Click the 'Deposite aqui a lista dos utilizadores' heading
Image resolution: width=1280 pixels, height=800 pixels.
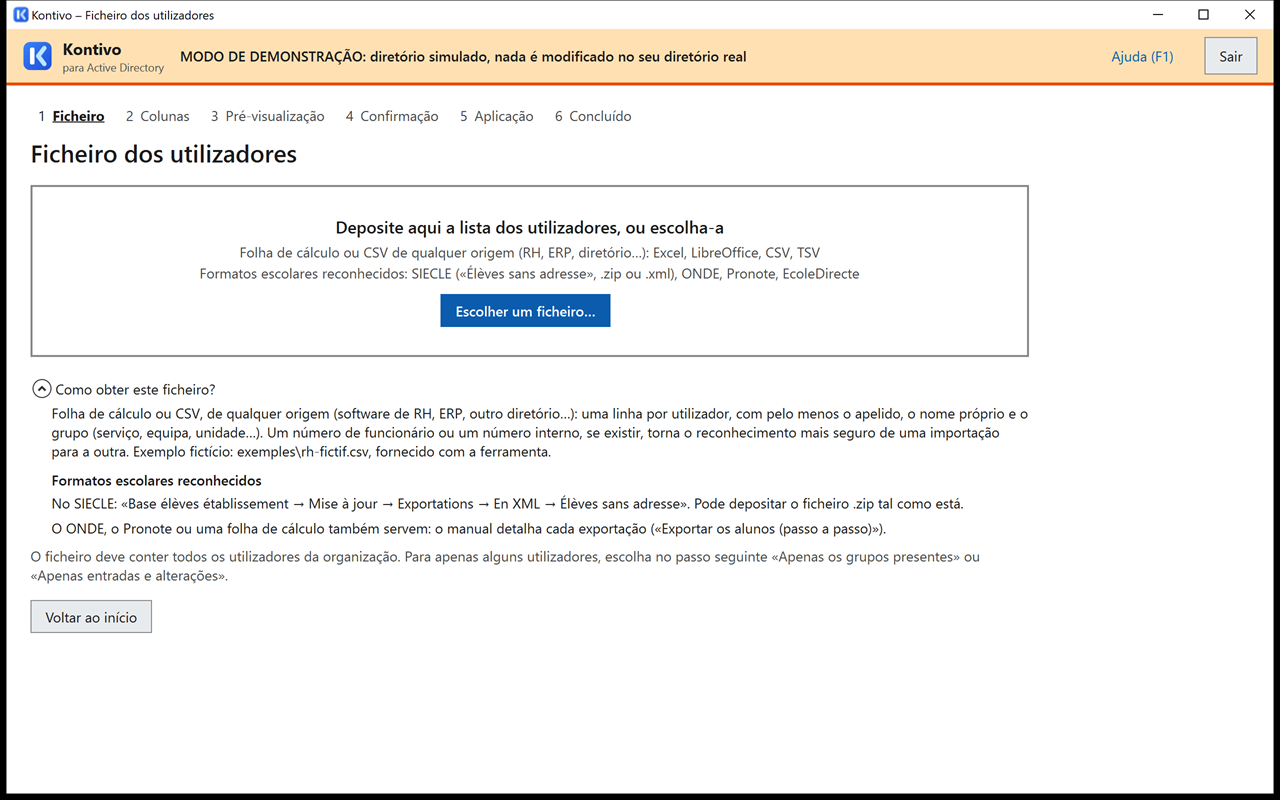pos(530,227)
